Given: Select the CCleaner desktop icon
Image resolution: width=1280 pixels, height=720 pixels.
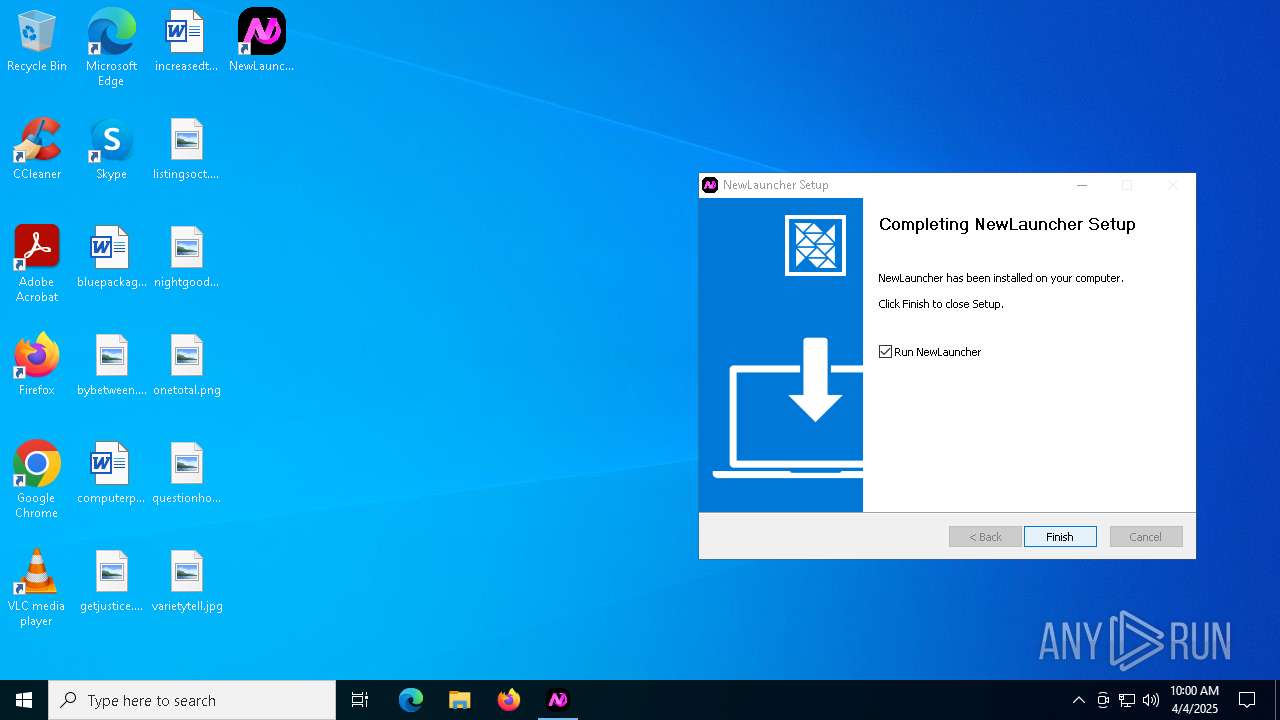Looking at the screenshot, I should coord(37,150).
